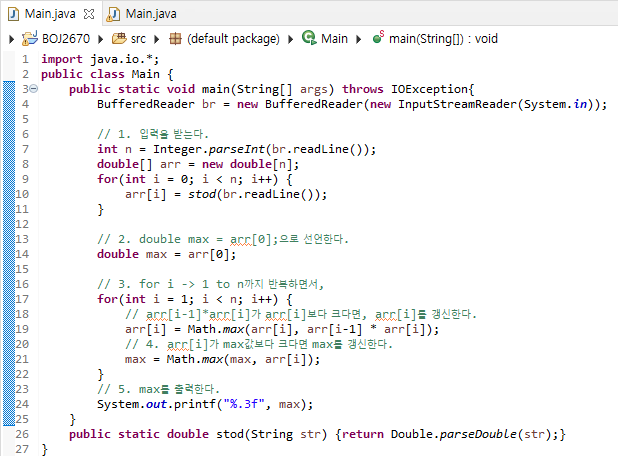Collapse main method with fold toggle line 3
This screenshot has width=618, height=456.
tap(34, 89)
